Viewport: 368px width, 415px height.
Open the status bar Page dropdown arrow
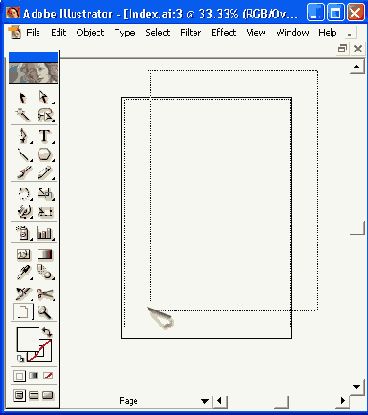click(205, 401)
